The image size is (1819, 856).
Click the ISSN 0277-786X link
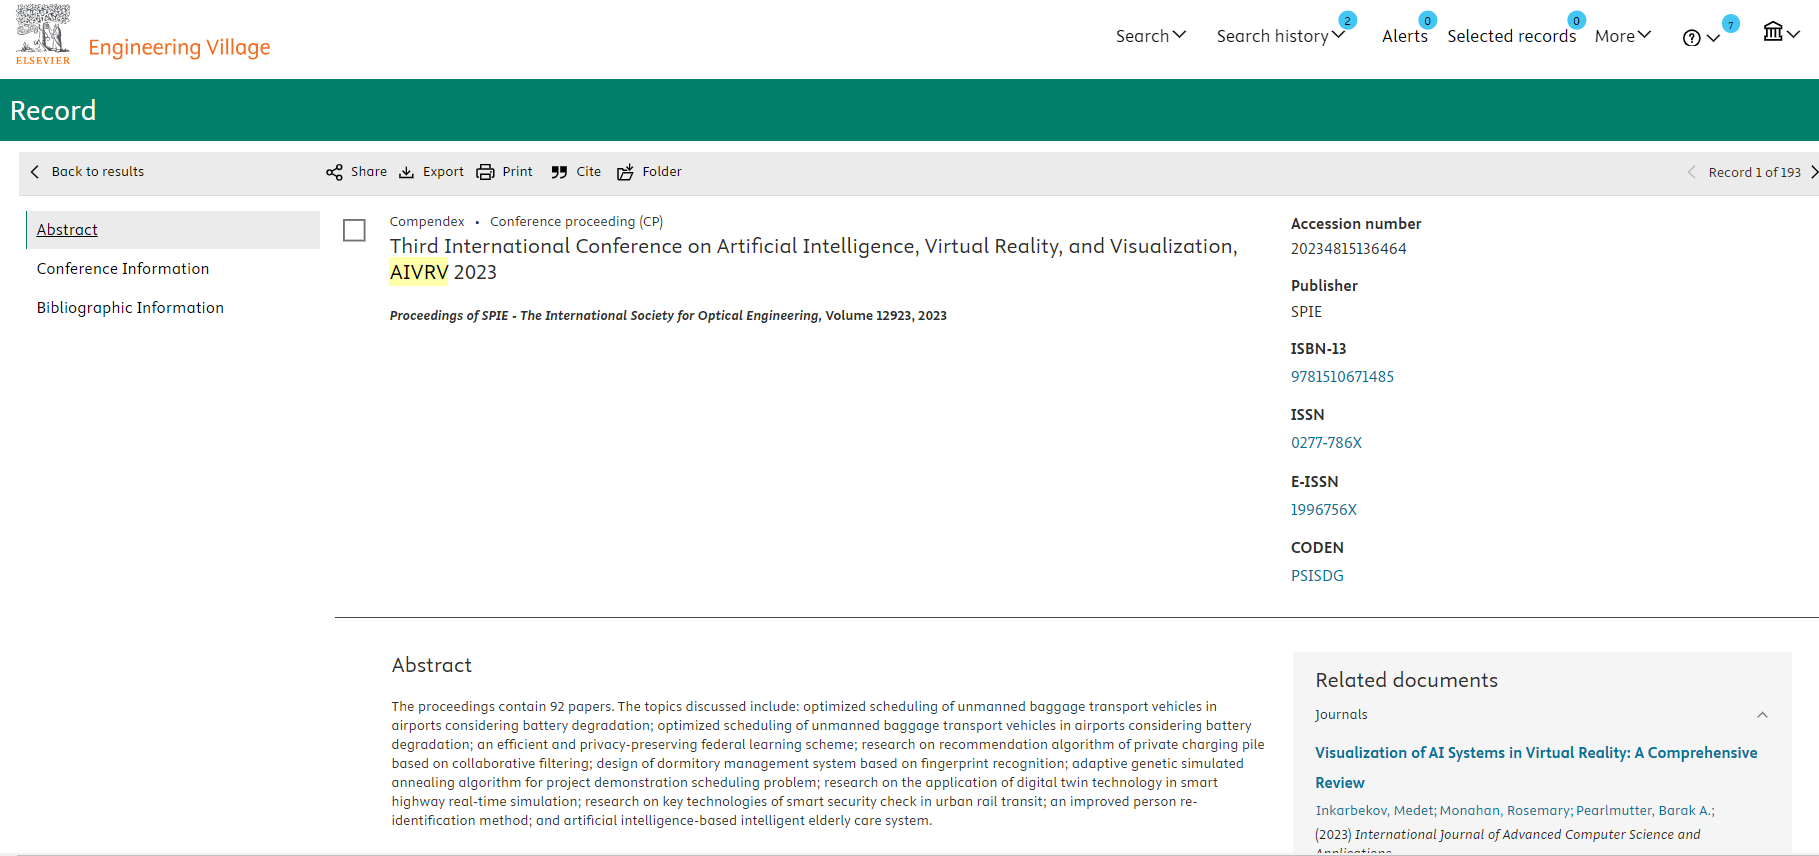(1326, 443)
